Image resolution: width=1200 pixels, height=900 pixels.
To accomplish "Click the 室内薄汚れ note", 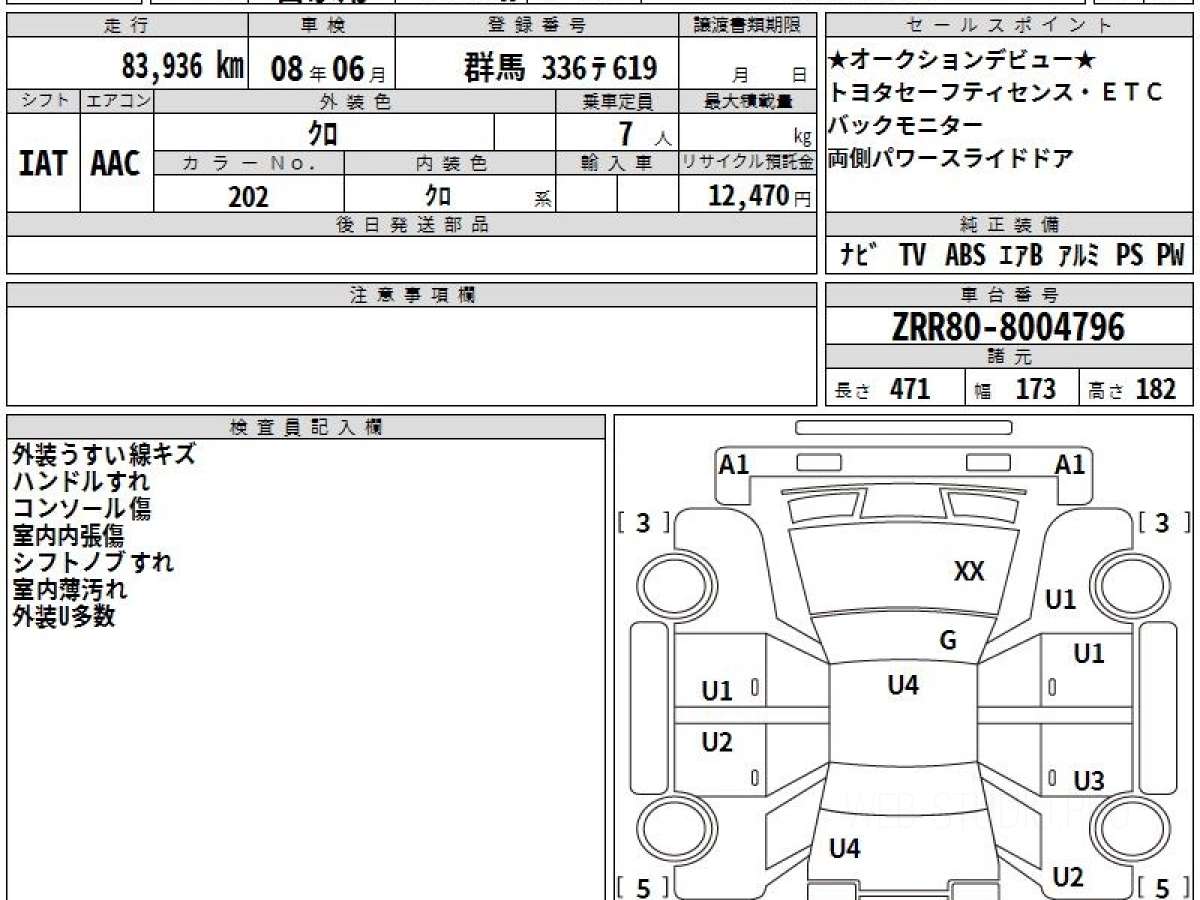I will tap(70, 589).
